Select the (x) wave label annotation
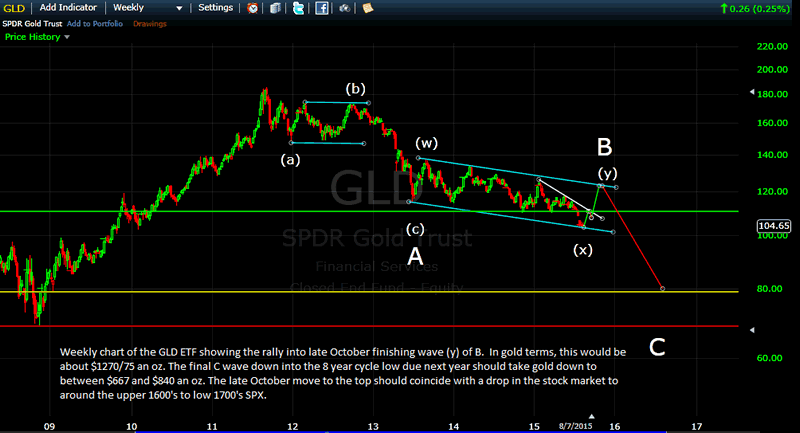Viewport: 800px width, 433px height. (x=583, y=250)
